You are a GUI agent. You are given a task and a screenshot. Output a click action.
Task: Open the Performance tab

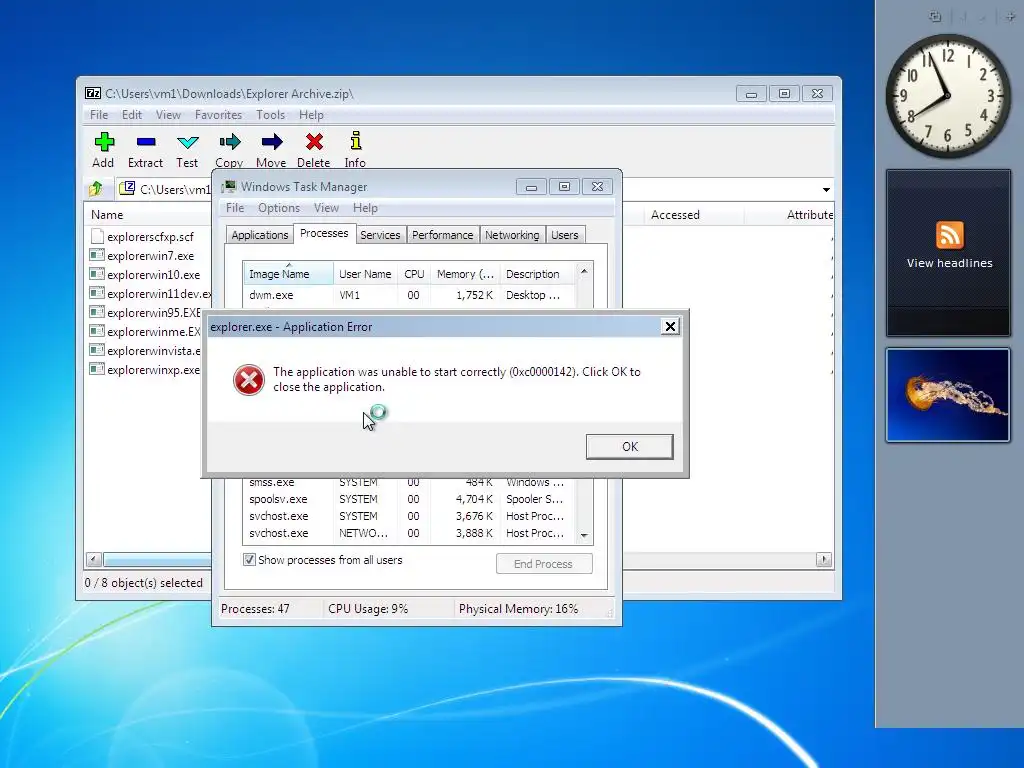click(x=442, y=235)
